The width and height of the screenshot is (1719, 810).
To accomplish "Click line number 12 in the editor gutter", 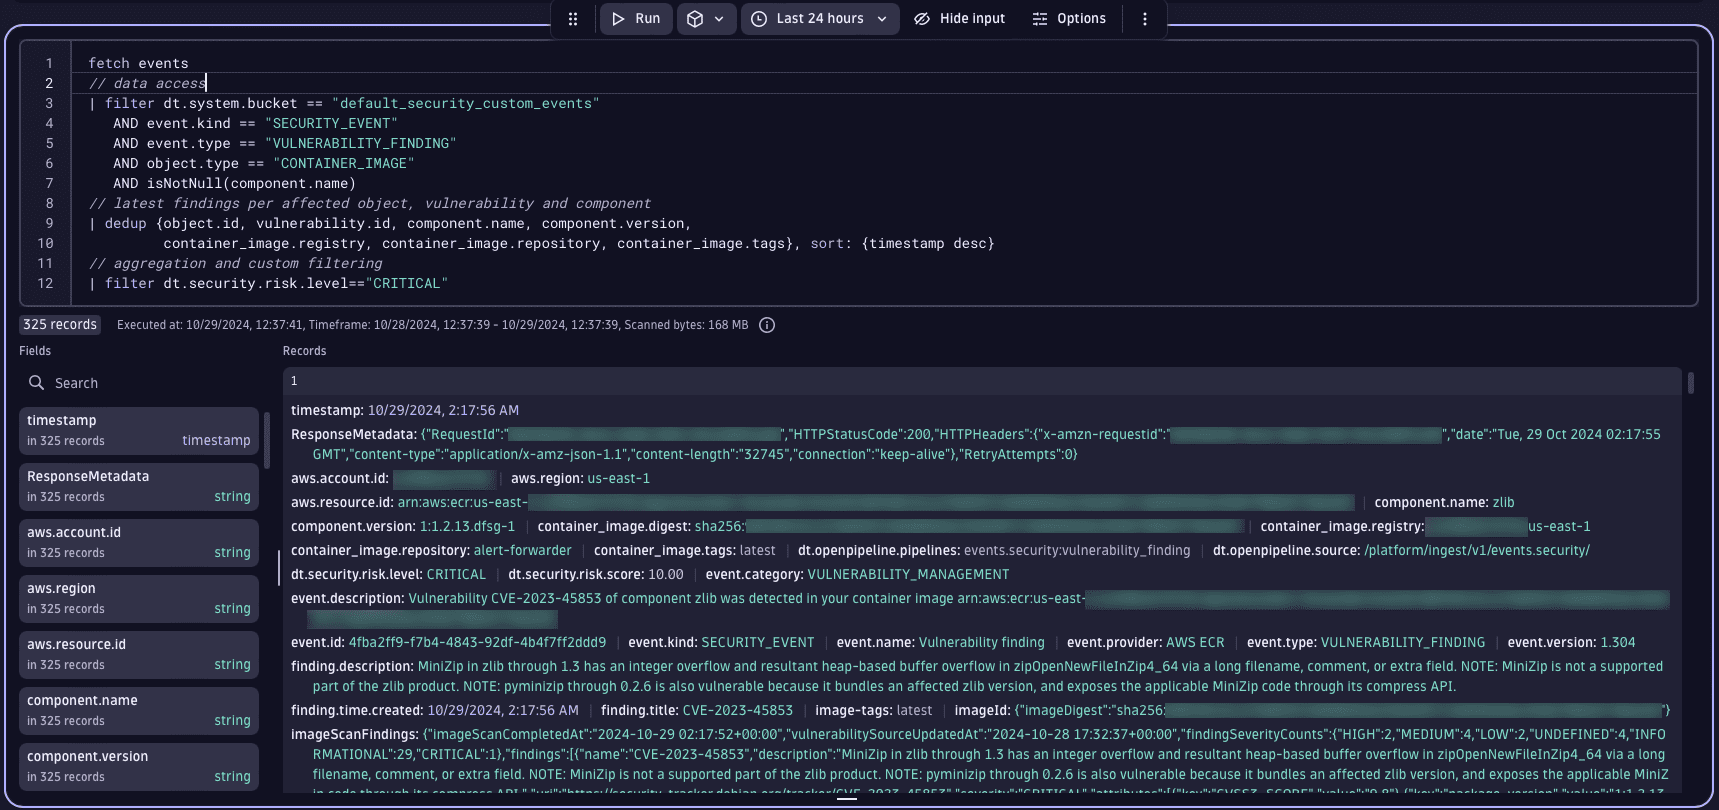I will 45,283.
